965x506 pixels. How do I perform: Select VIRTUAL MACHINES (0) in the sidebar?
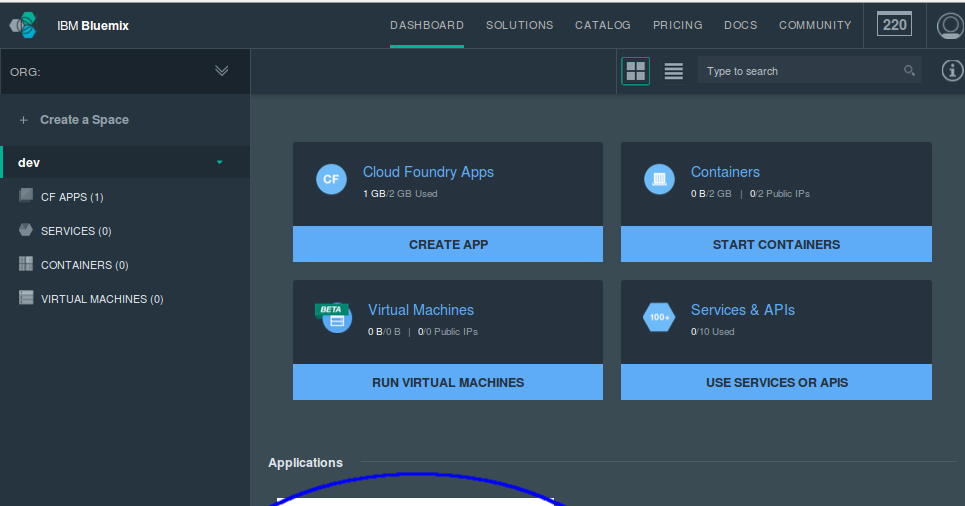tap(102, 299)
